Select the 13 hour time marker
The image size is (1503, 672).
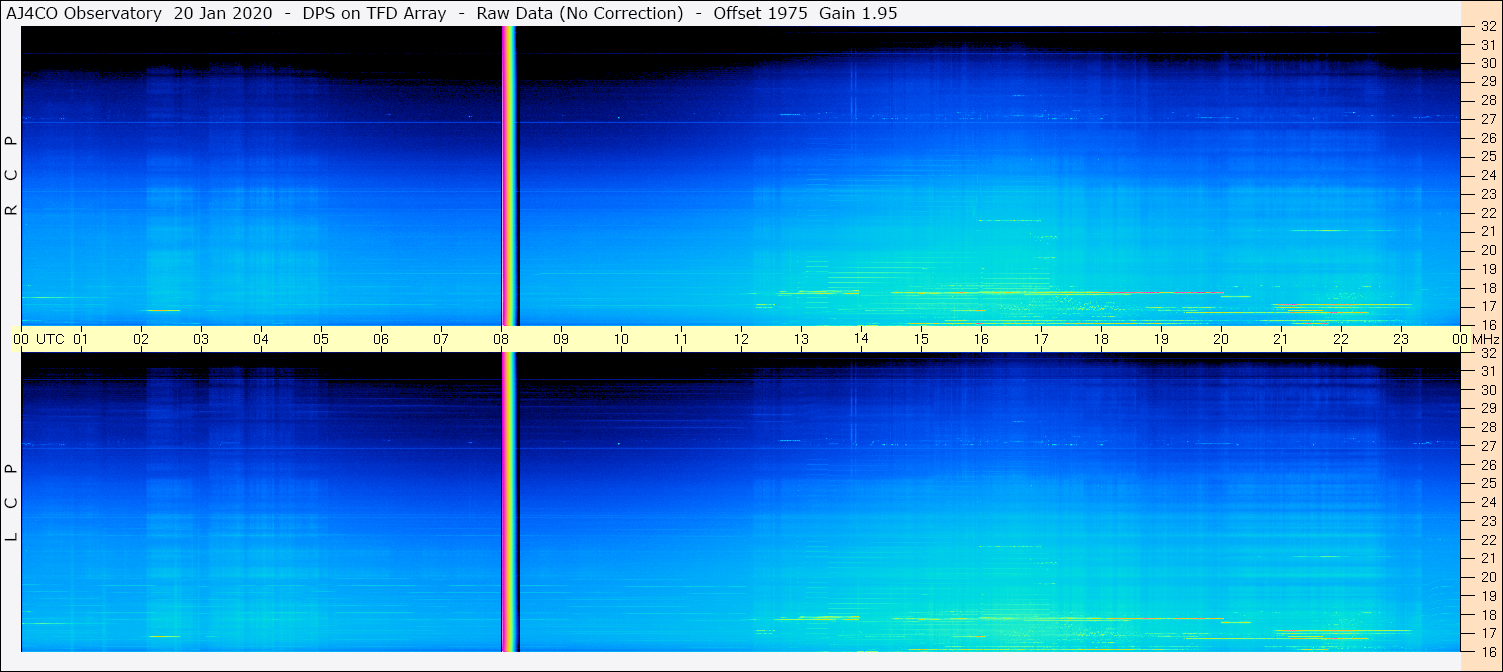pos(801,339)
